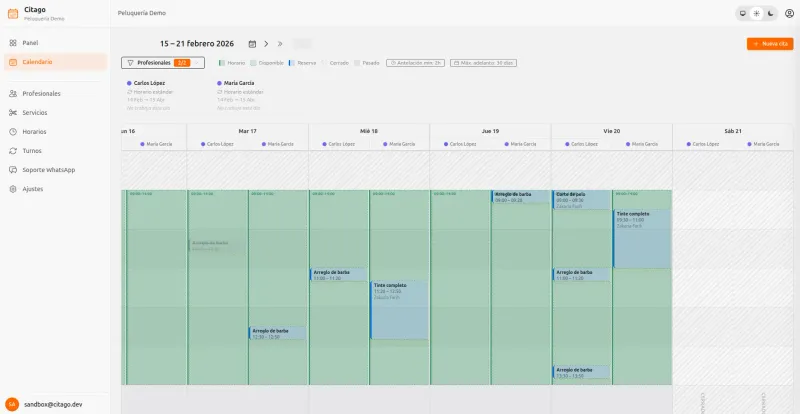
Task: Open Ajustes settings in sidebar
Action: point(32,188)
